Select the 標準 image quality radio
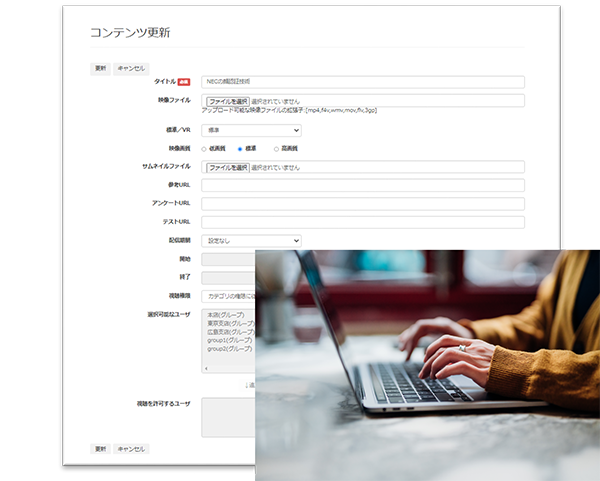The height and width of the screenshot is (481, 600). click(x=240, y=149)
